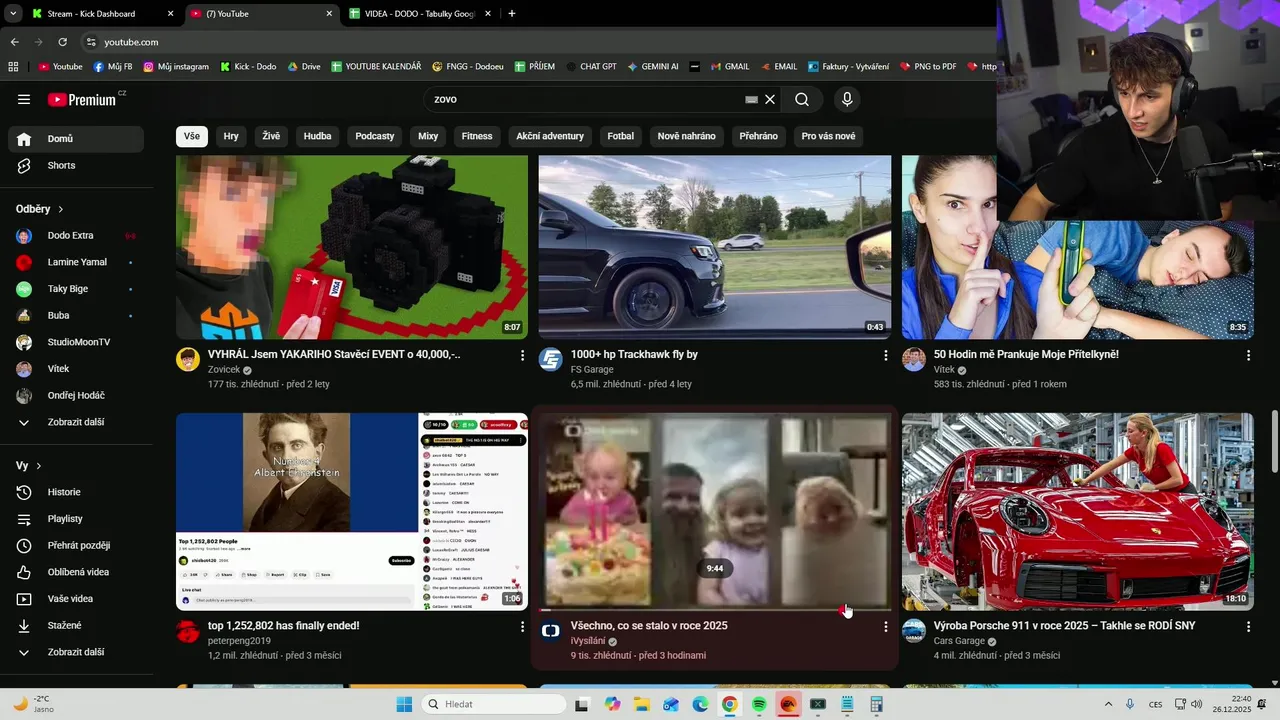The image size is (1280, 720).
Task: Reload the page with the refresh icon
Action: coord(62,42)
